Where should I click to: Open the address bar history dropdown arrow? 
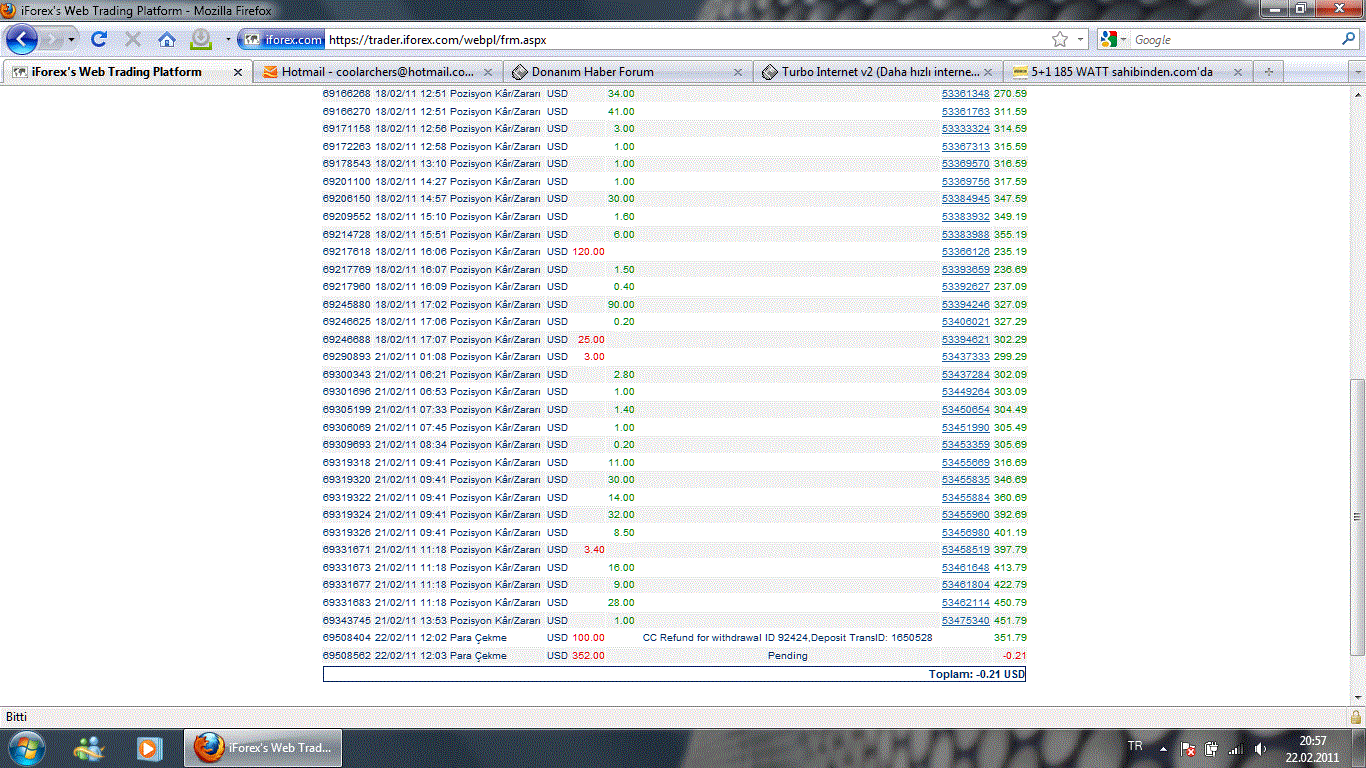[1080, 40]
